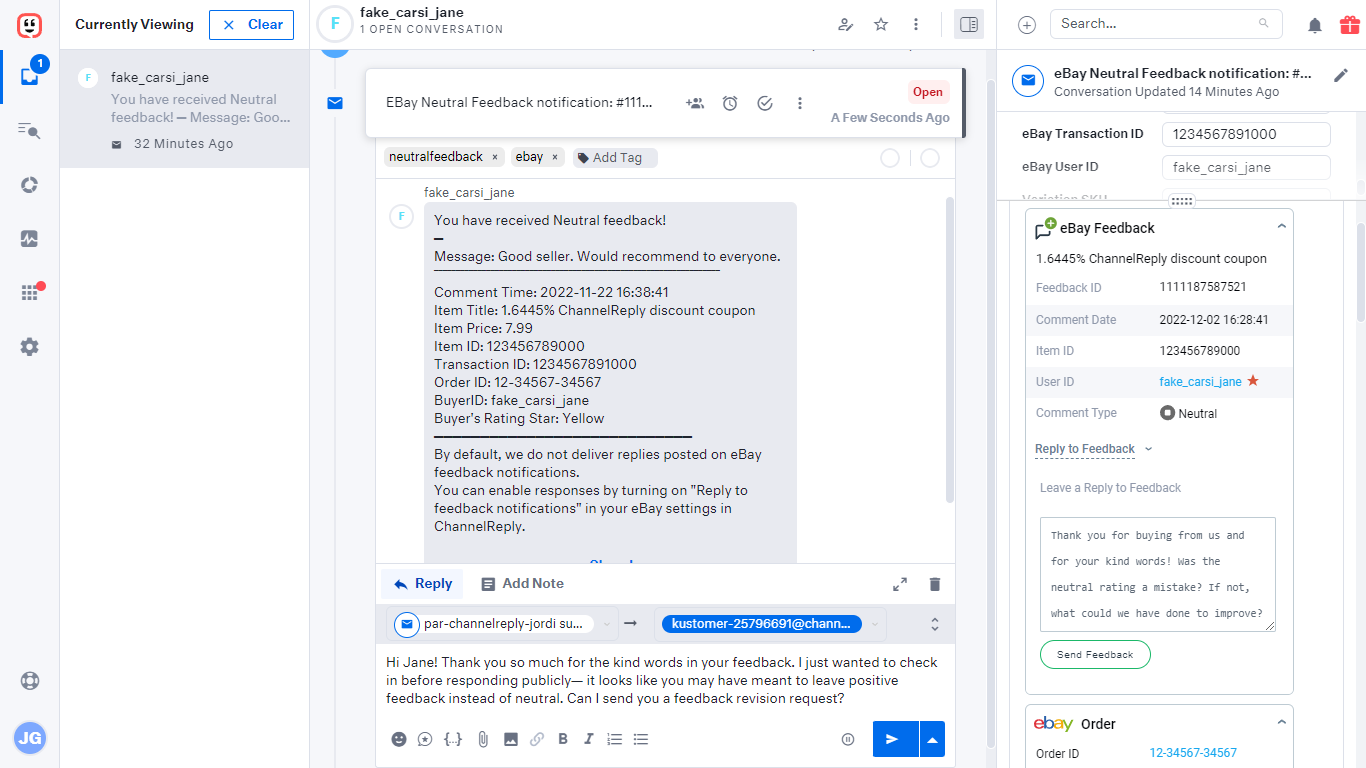Screen dimensions: 1366x768
Task: Toggle the right insight panel layout icon
Action: pos(968,24)
